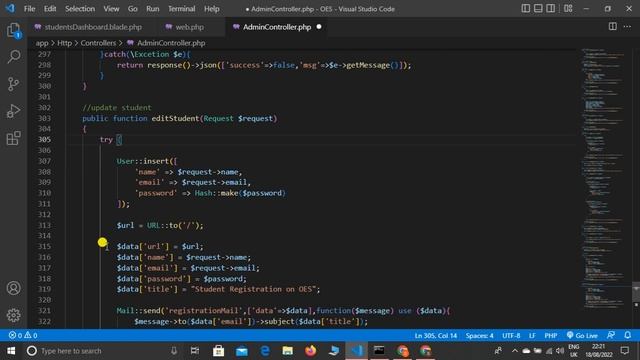Open the Explorer view in activity bar
Image resolution: width=640 pixels, height=360 pixels.
pyautogui.click(x=13, y=30)
